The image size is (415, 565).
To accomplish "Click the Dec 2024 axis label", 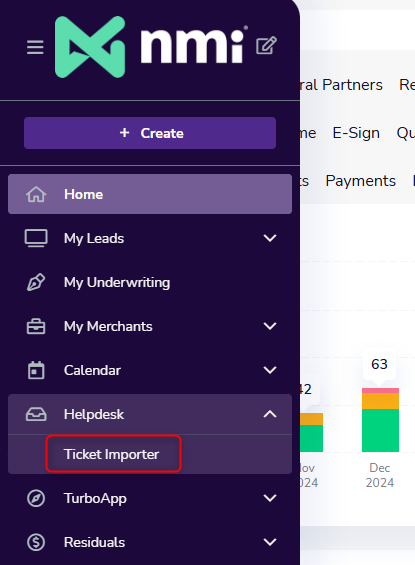I will pyautogui.click(x=380, y=475).
